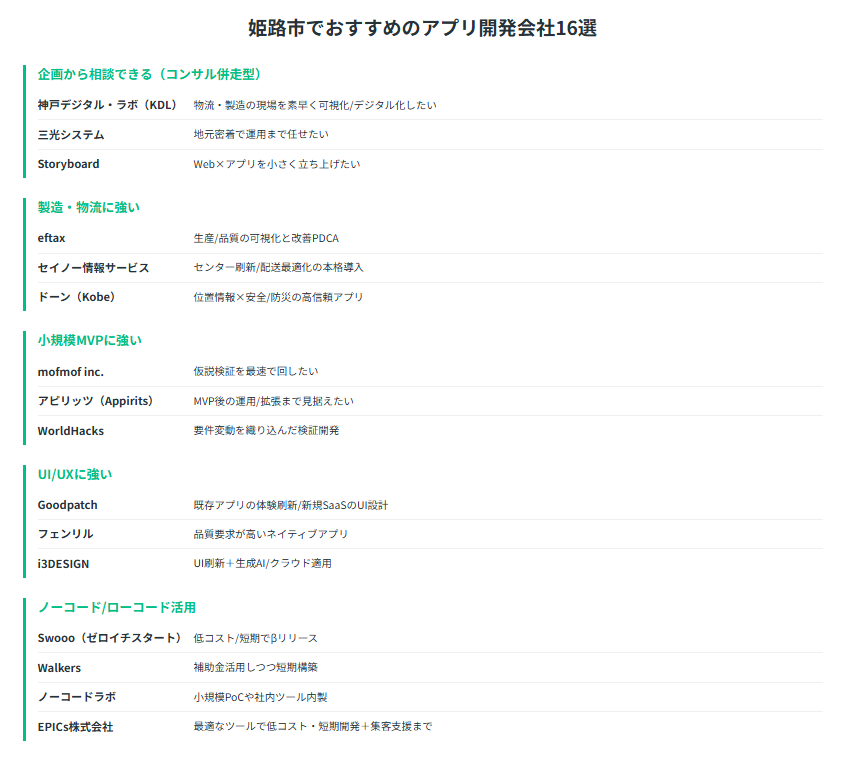Screen dimensions: 842x757
Task: Click the page title 姫路市でおすすめのアプリ開発会社16選
Action: click(422, 28)
